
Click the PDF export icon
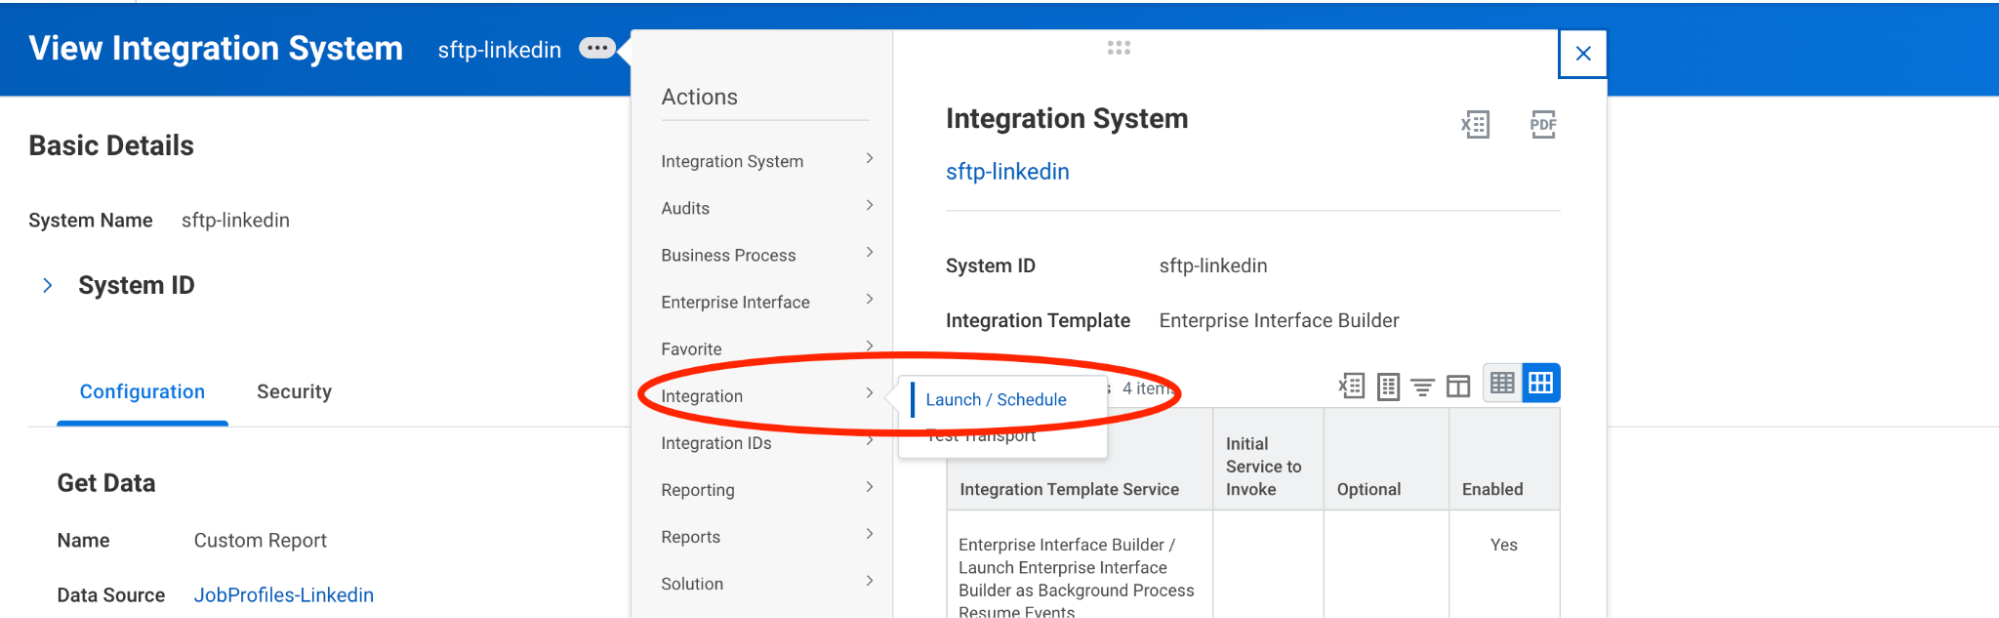click(x=1543, y=125)
